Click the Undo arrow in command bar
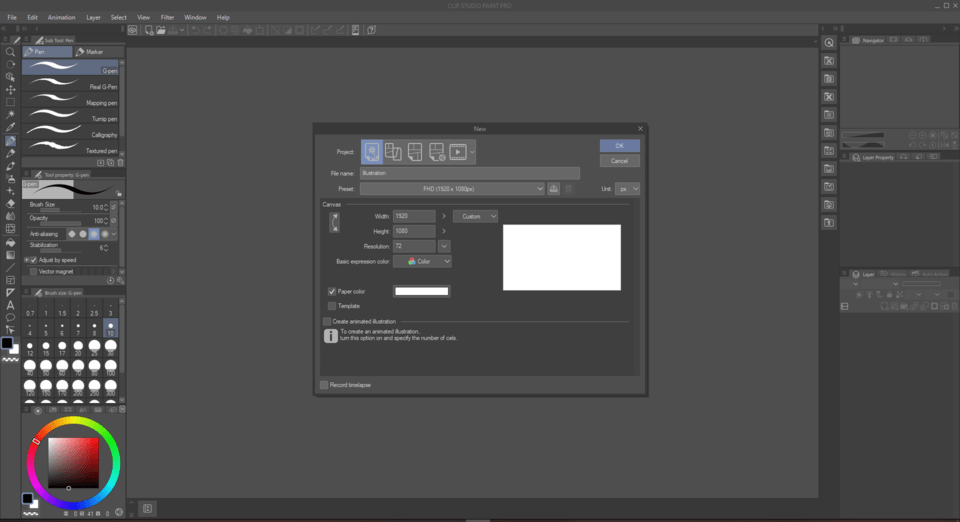This screenshot has height=522, width=960. pyautogui.click(x=195, y=30)
